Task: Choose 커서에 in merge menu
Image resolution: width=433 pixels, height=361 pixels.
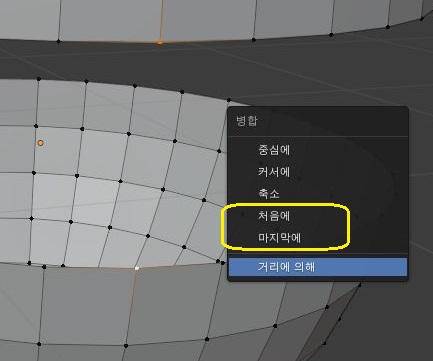Action: tap(317, 172)
